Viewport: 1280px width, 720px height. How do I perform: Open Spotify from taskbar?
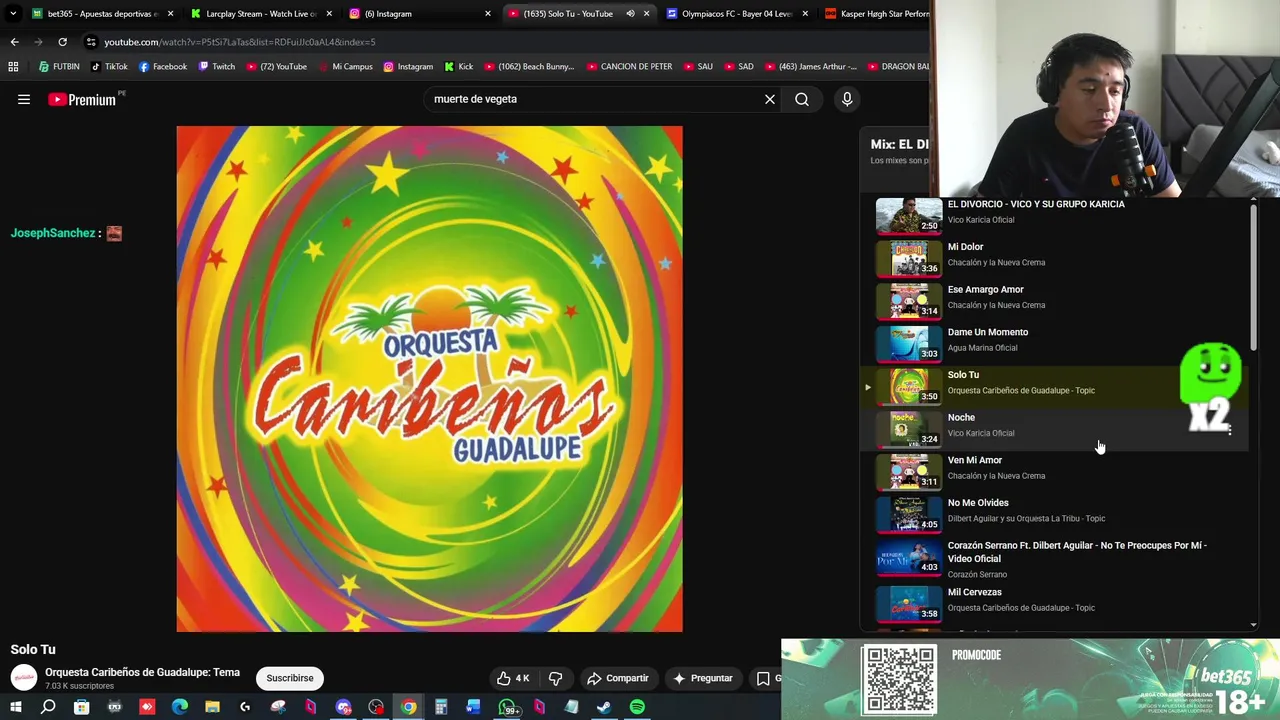pos(637,707)
